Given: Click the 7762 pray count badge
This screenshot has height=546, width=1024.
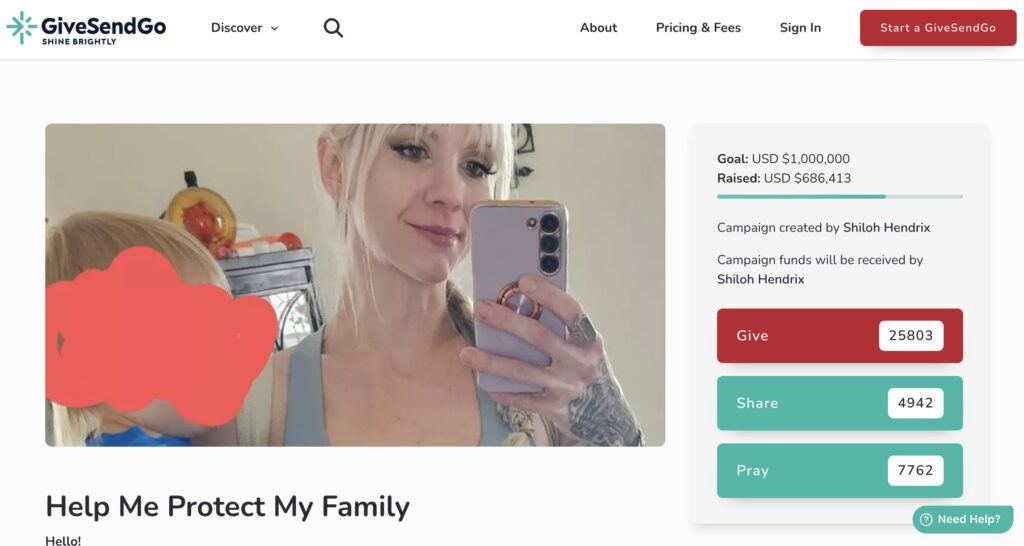Looking at the screenshot, I should tap(916, 470).
